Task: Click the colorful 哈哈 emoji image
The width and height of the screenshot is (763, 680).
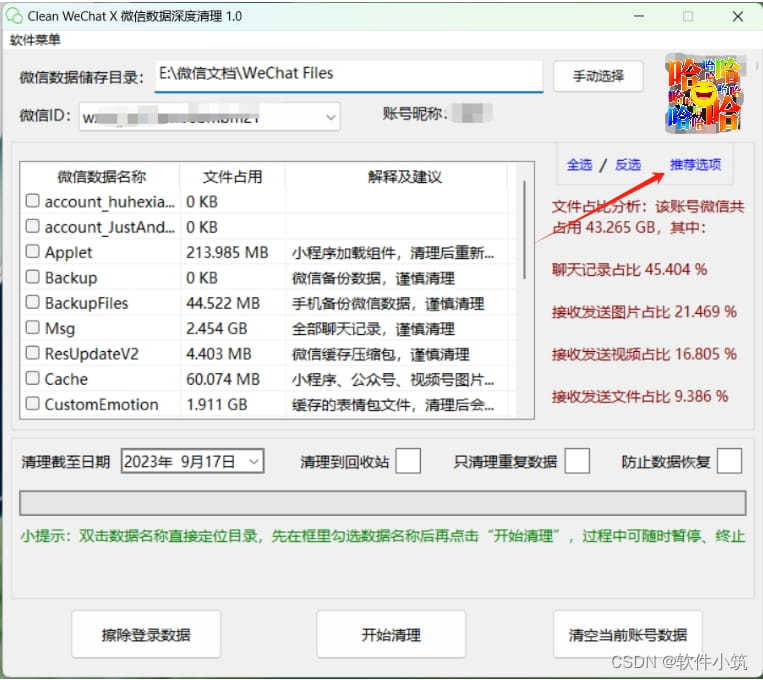Action: (x=704, y=94)
